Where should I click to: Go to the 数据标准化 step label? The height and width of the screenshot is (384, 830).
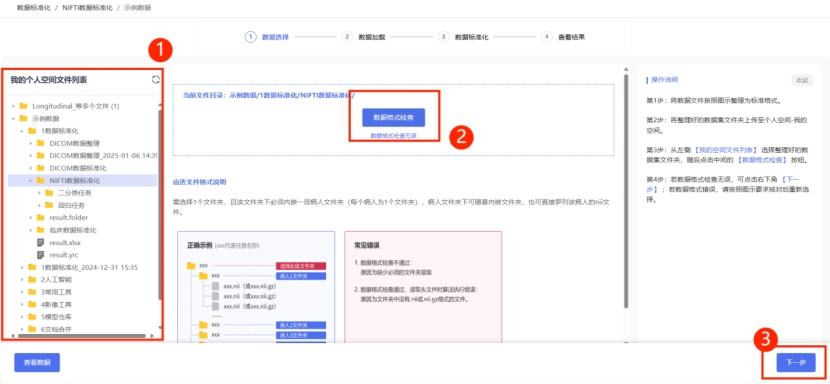[472, 37]
